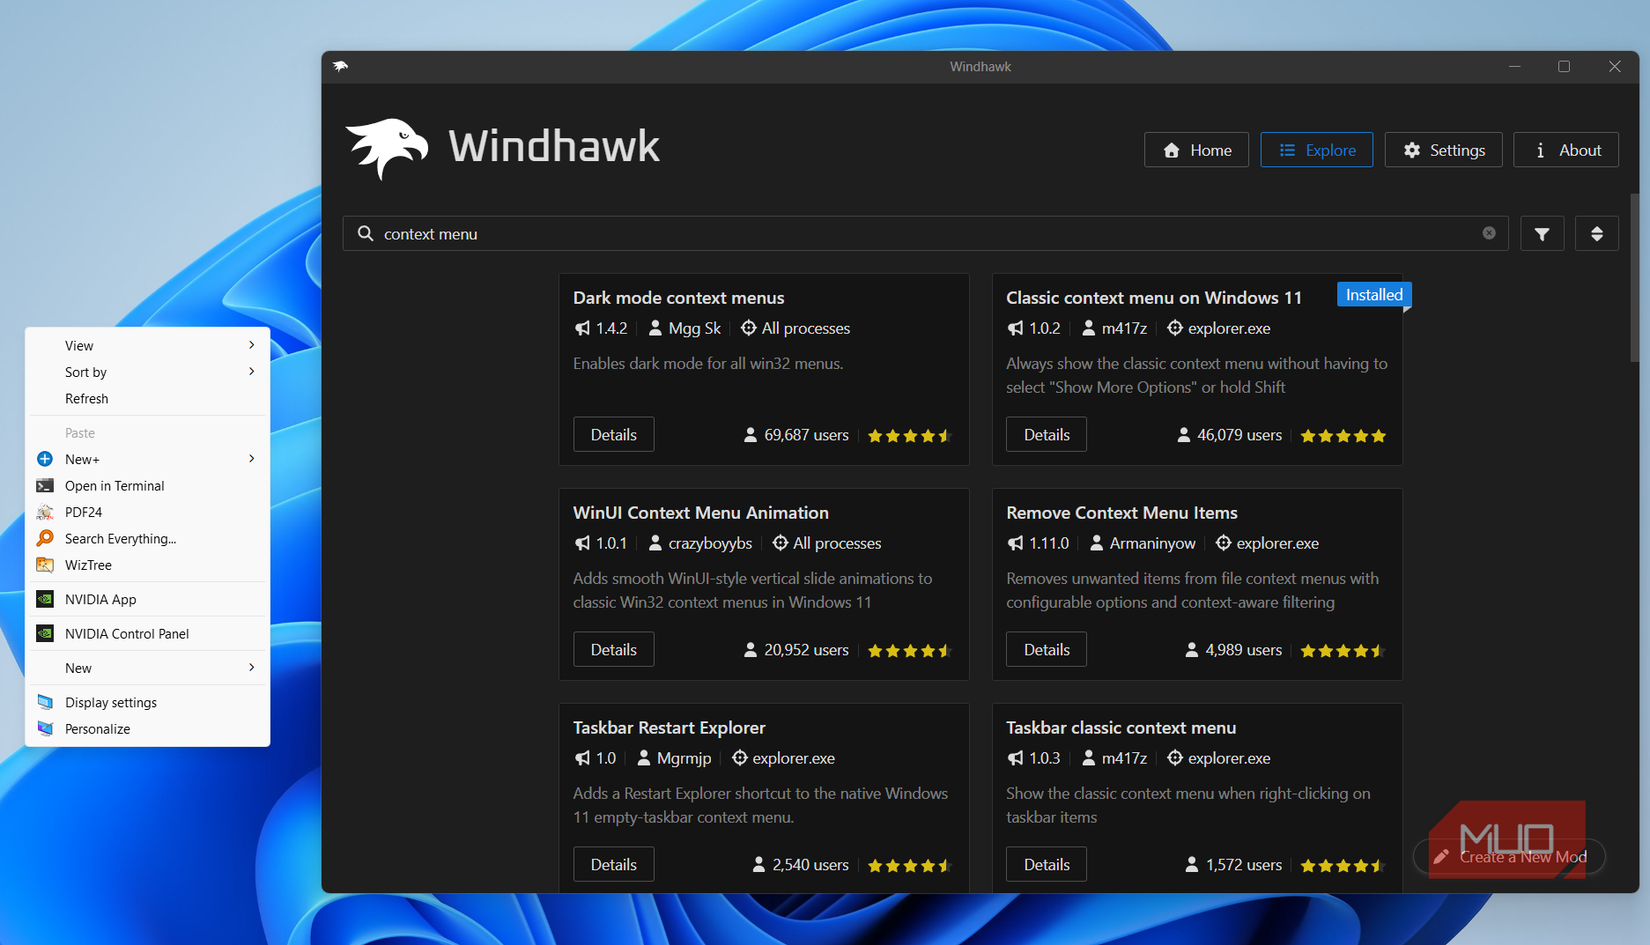Click users icon beside 46,079 users
Viewport: 1650px width, 945px height.
[x=1184, y=435]
